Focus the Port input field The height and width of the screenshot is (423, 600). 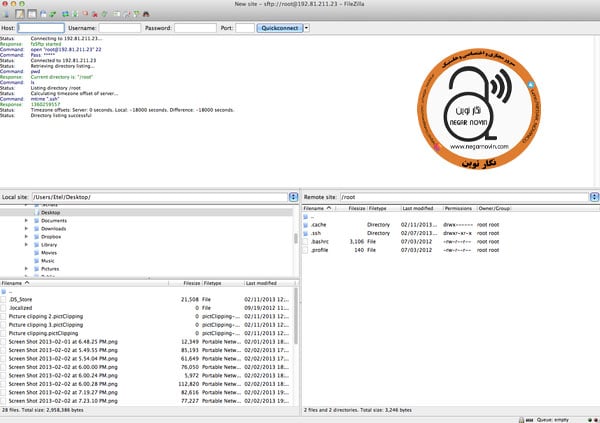tap(245, 28)
